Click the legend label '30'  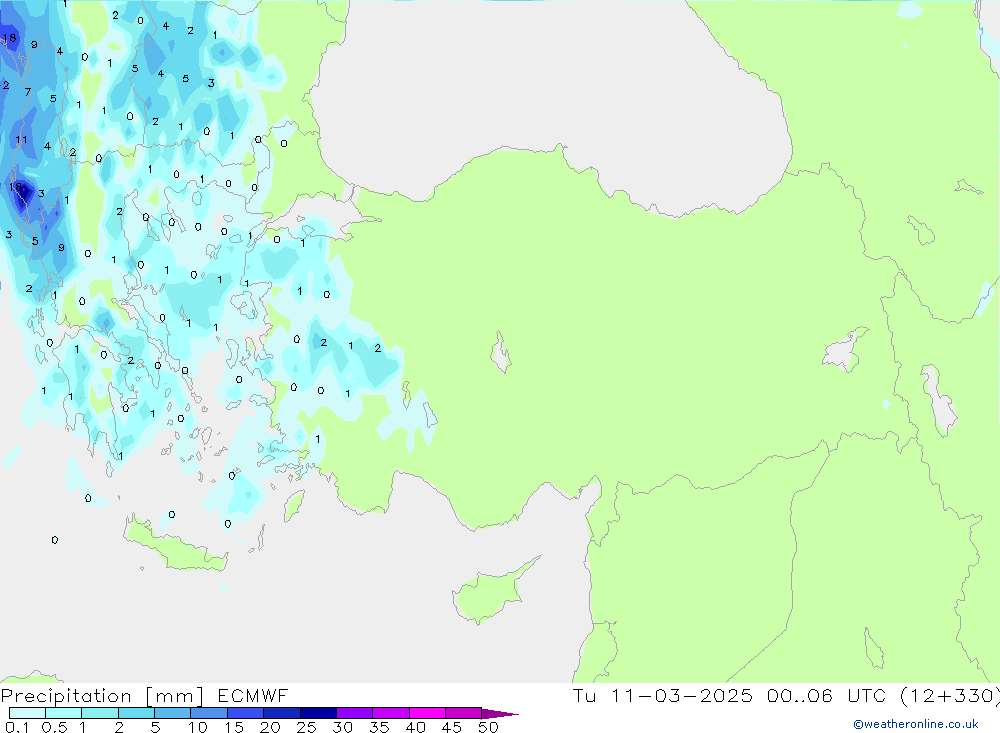pos(343,727)
